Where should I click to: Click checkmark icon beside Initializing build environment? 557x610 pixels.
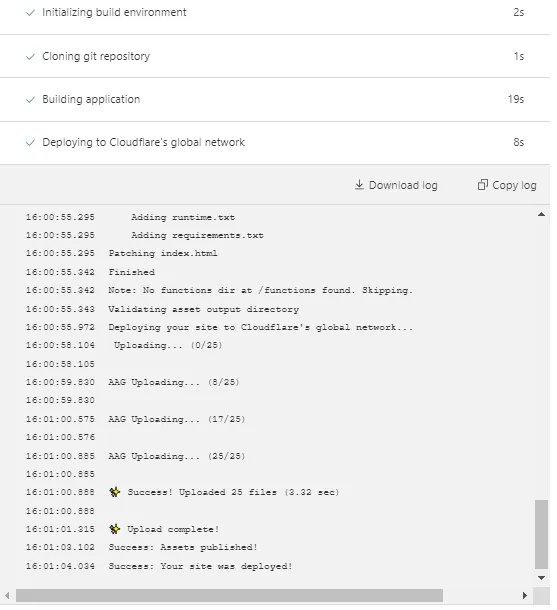pos(30,13)
